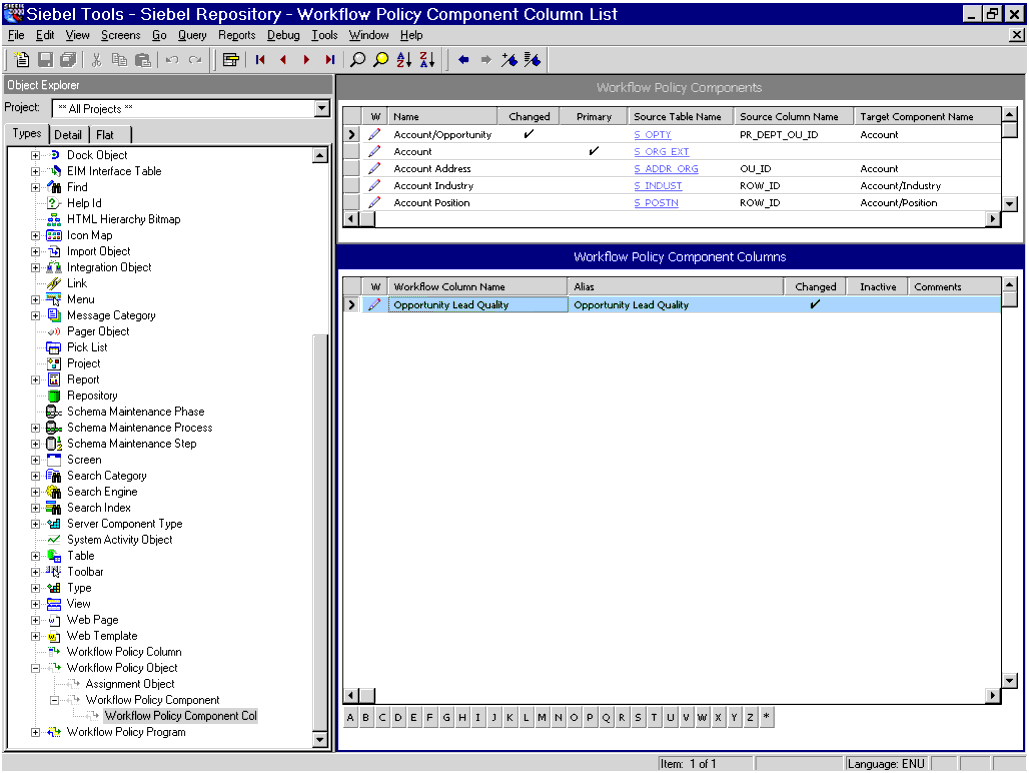Viewport: 1029px width, 773px height.
Task: Collapse the Workflow Policy Object node
Action: point(35,668)
